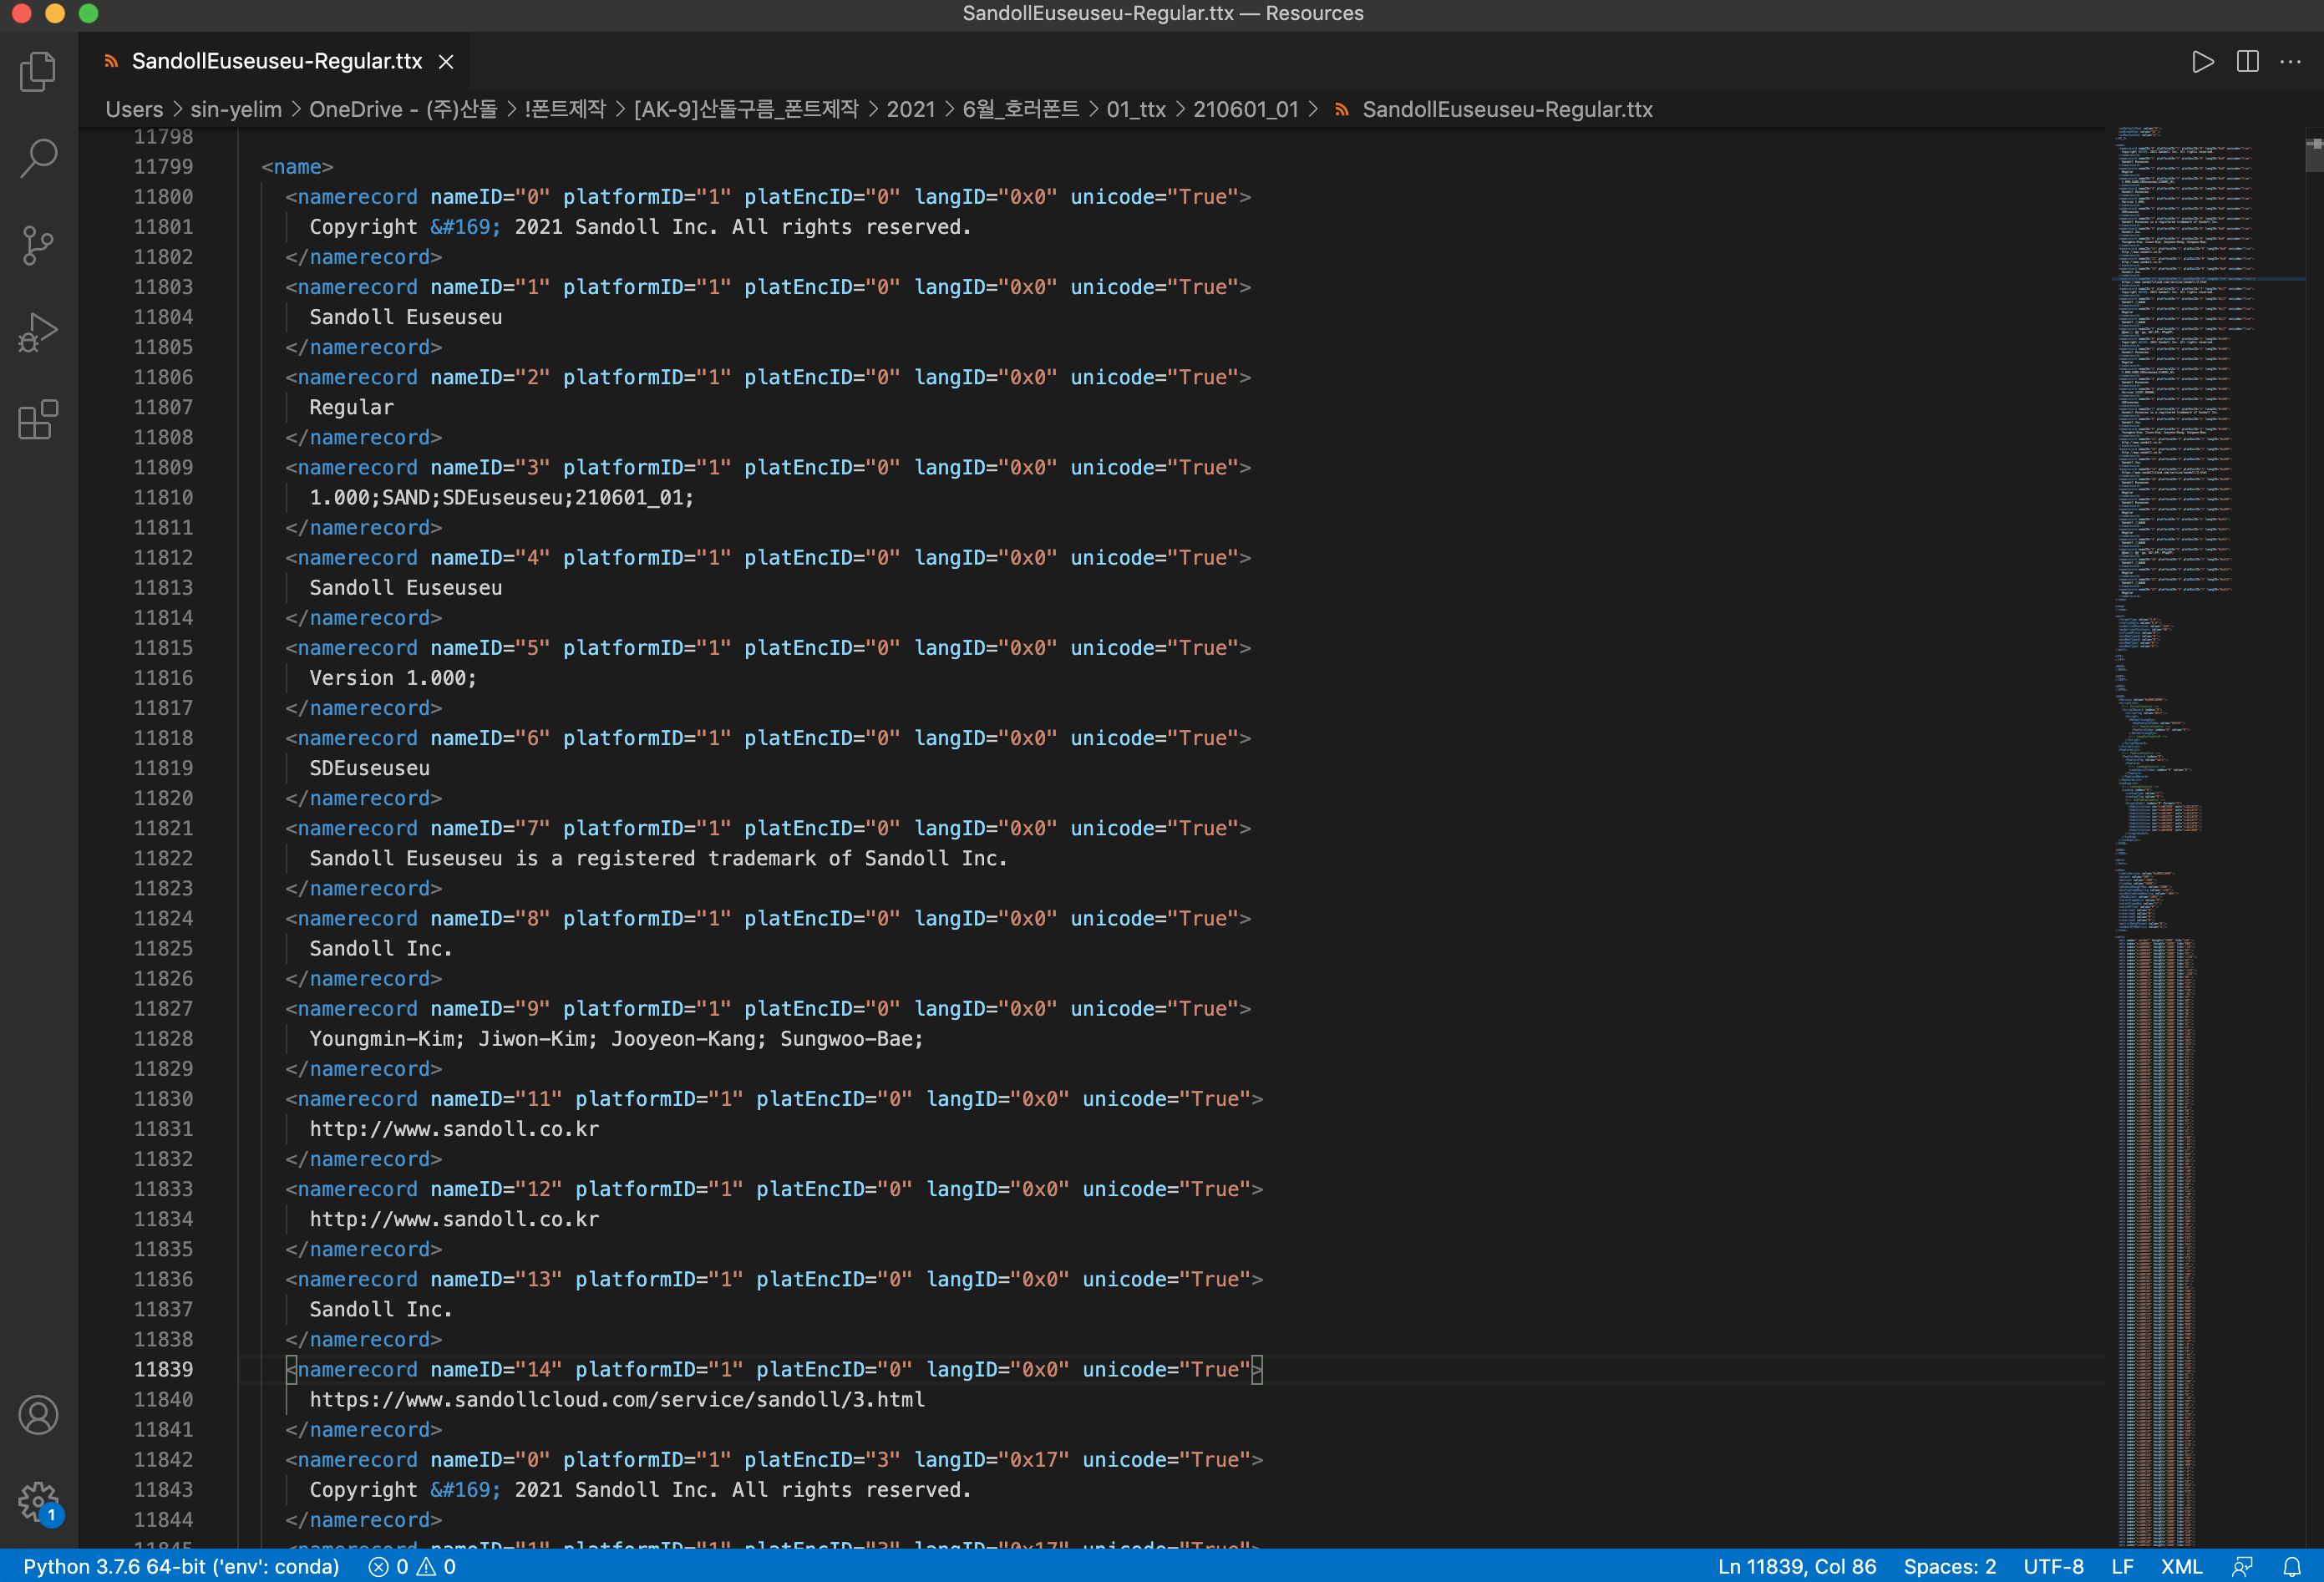This screenshot has height=1582, width=2324.
Task: Click the sandollcloud.com license URL
Action: (617, 1399)
